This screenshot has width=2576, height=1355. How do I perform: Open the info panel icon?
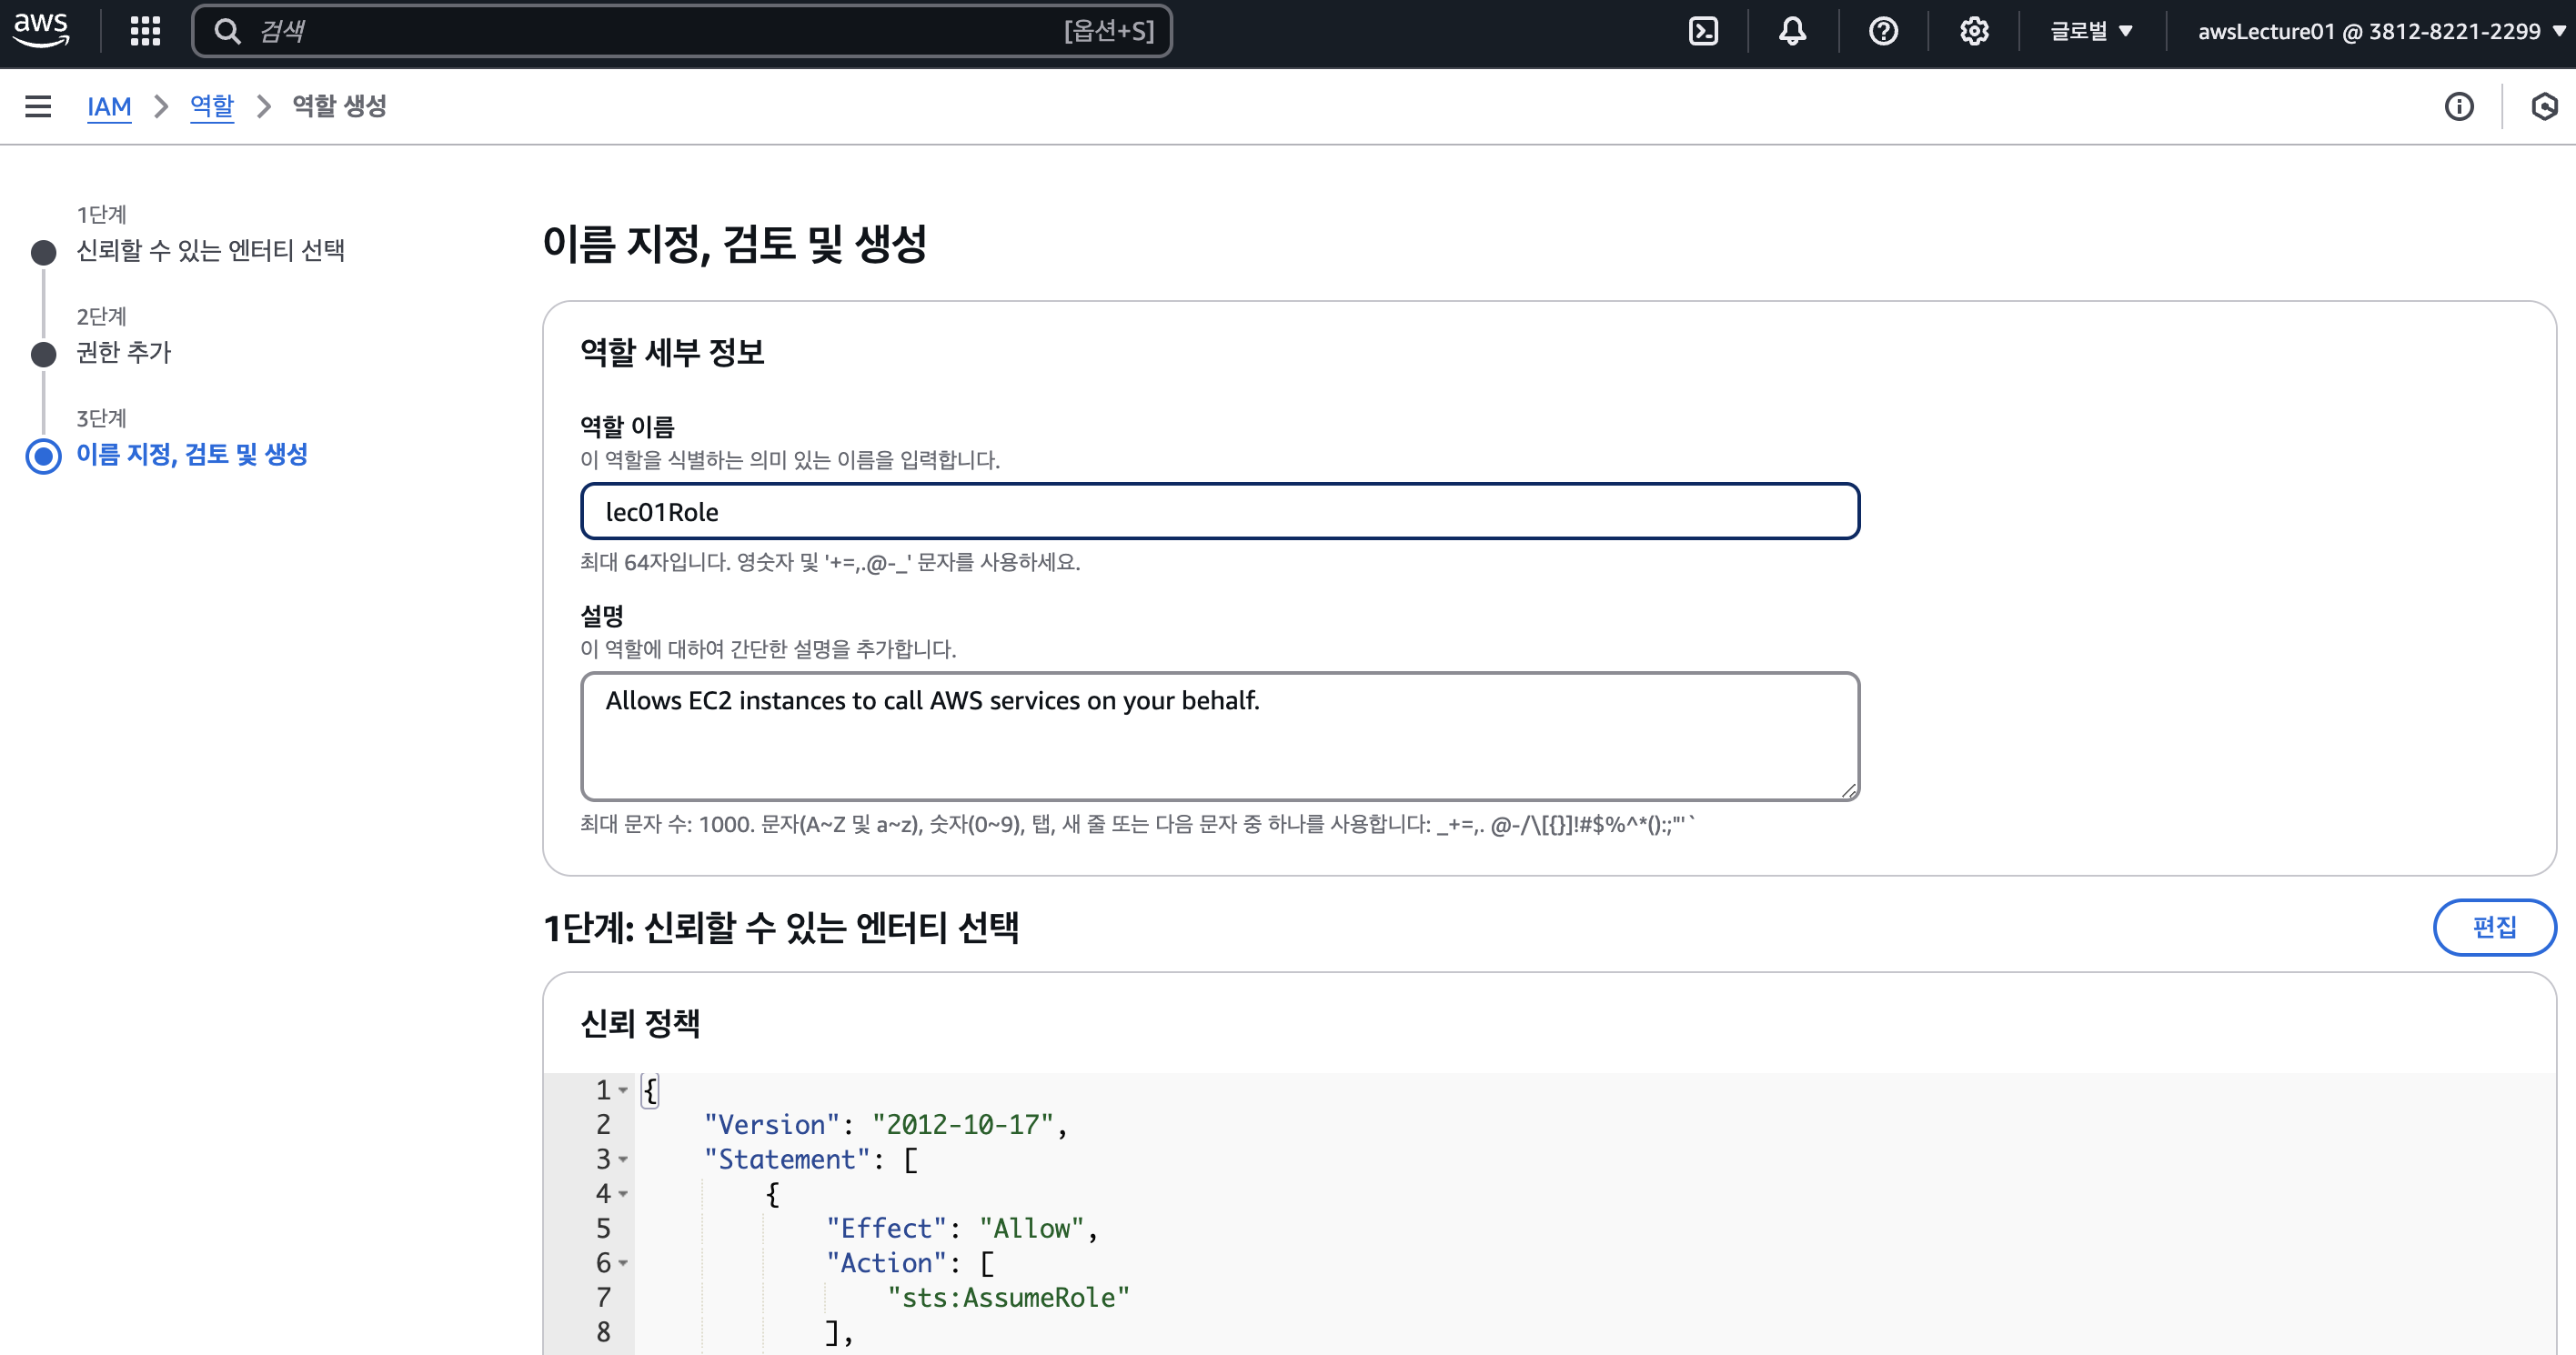[2459, 106]
